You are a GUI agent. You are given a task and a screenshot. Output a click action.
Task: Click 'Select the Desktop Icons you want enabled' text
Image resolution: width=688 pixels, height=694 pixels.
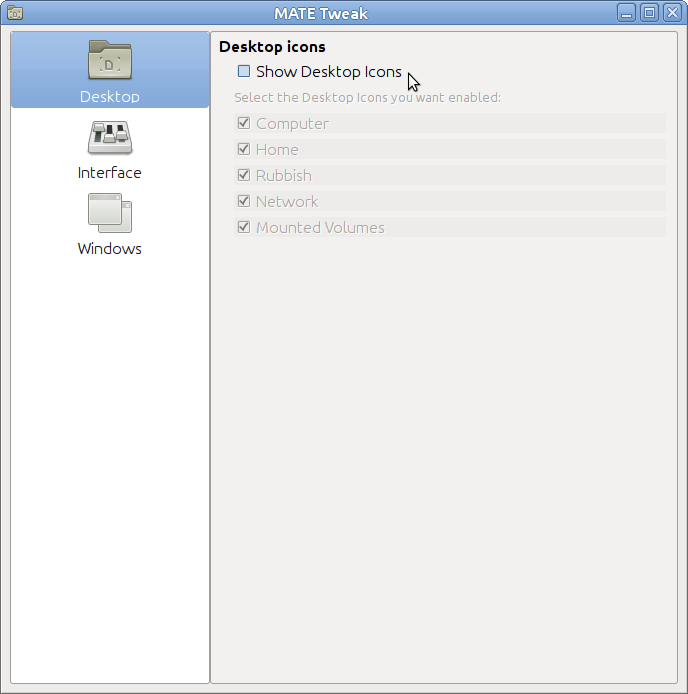pos(367,97)
